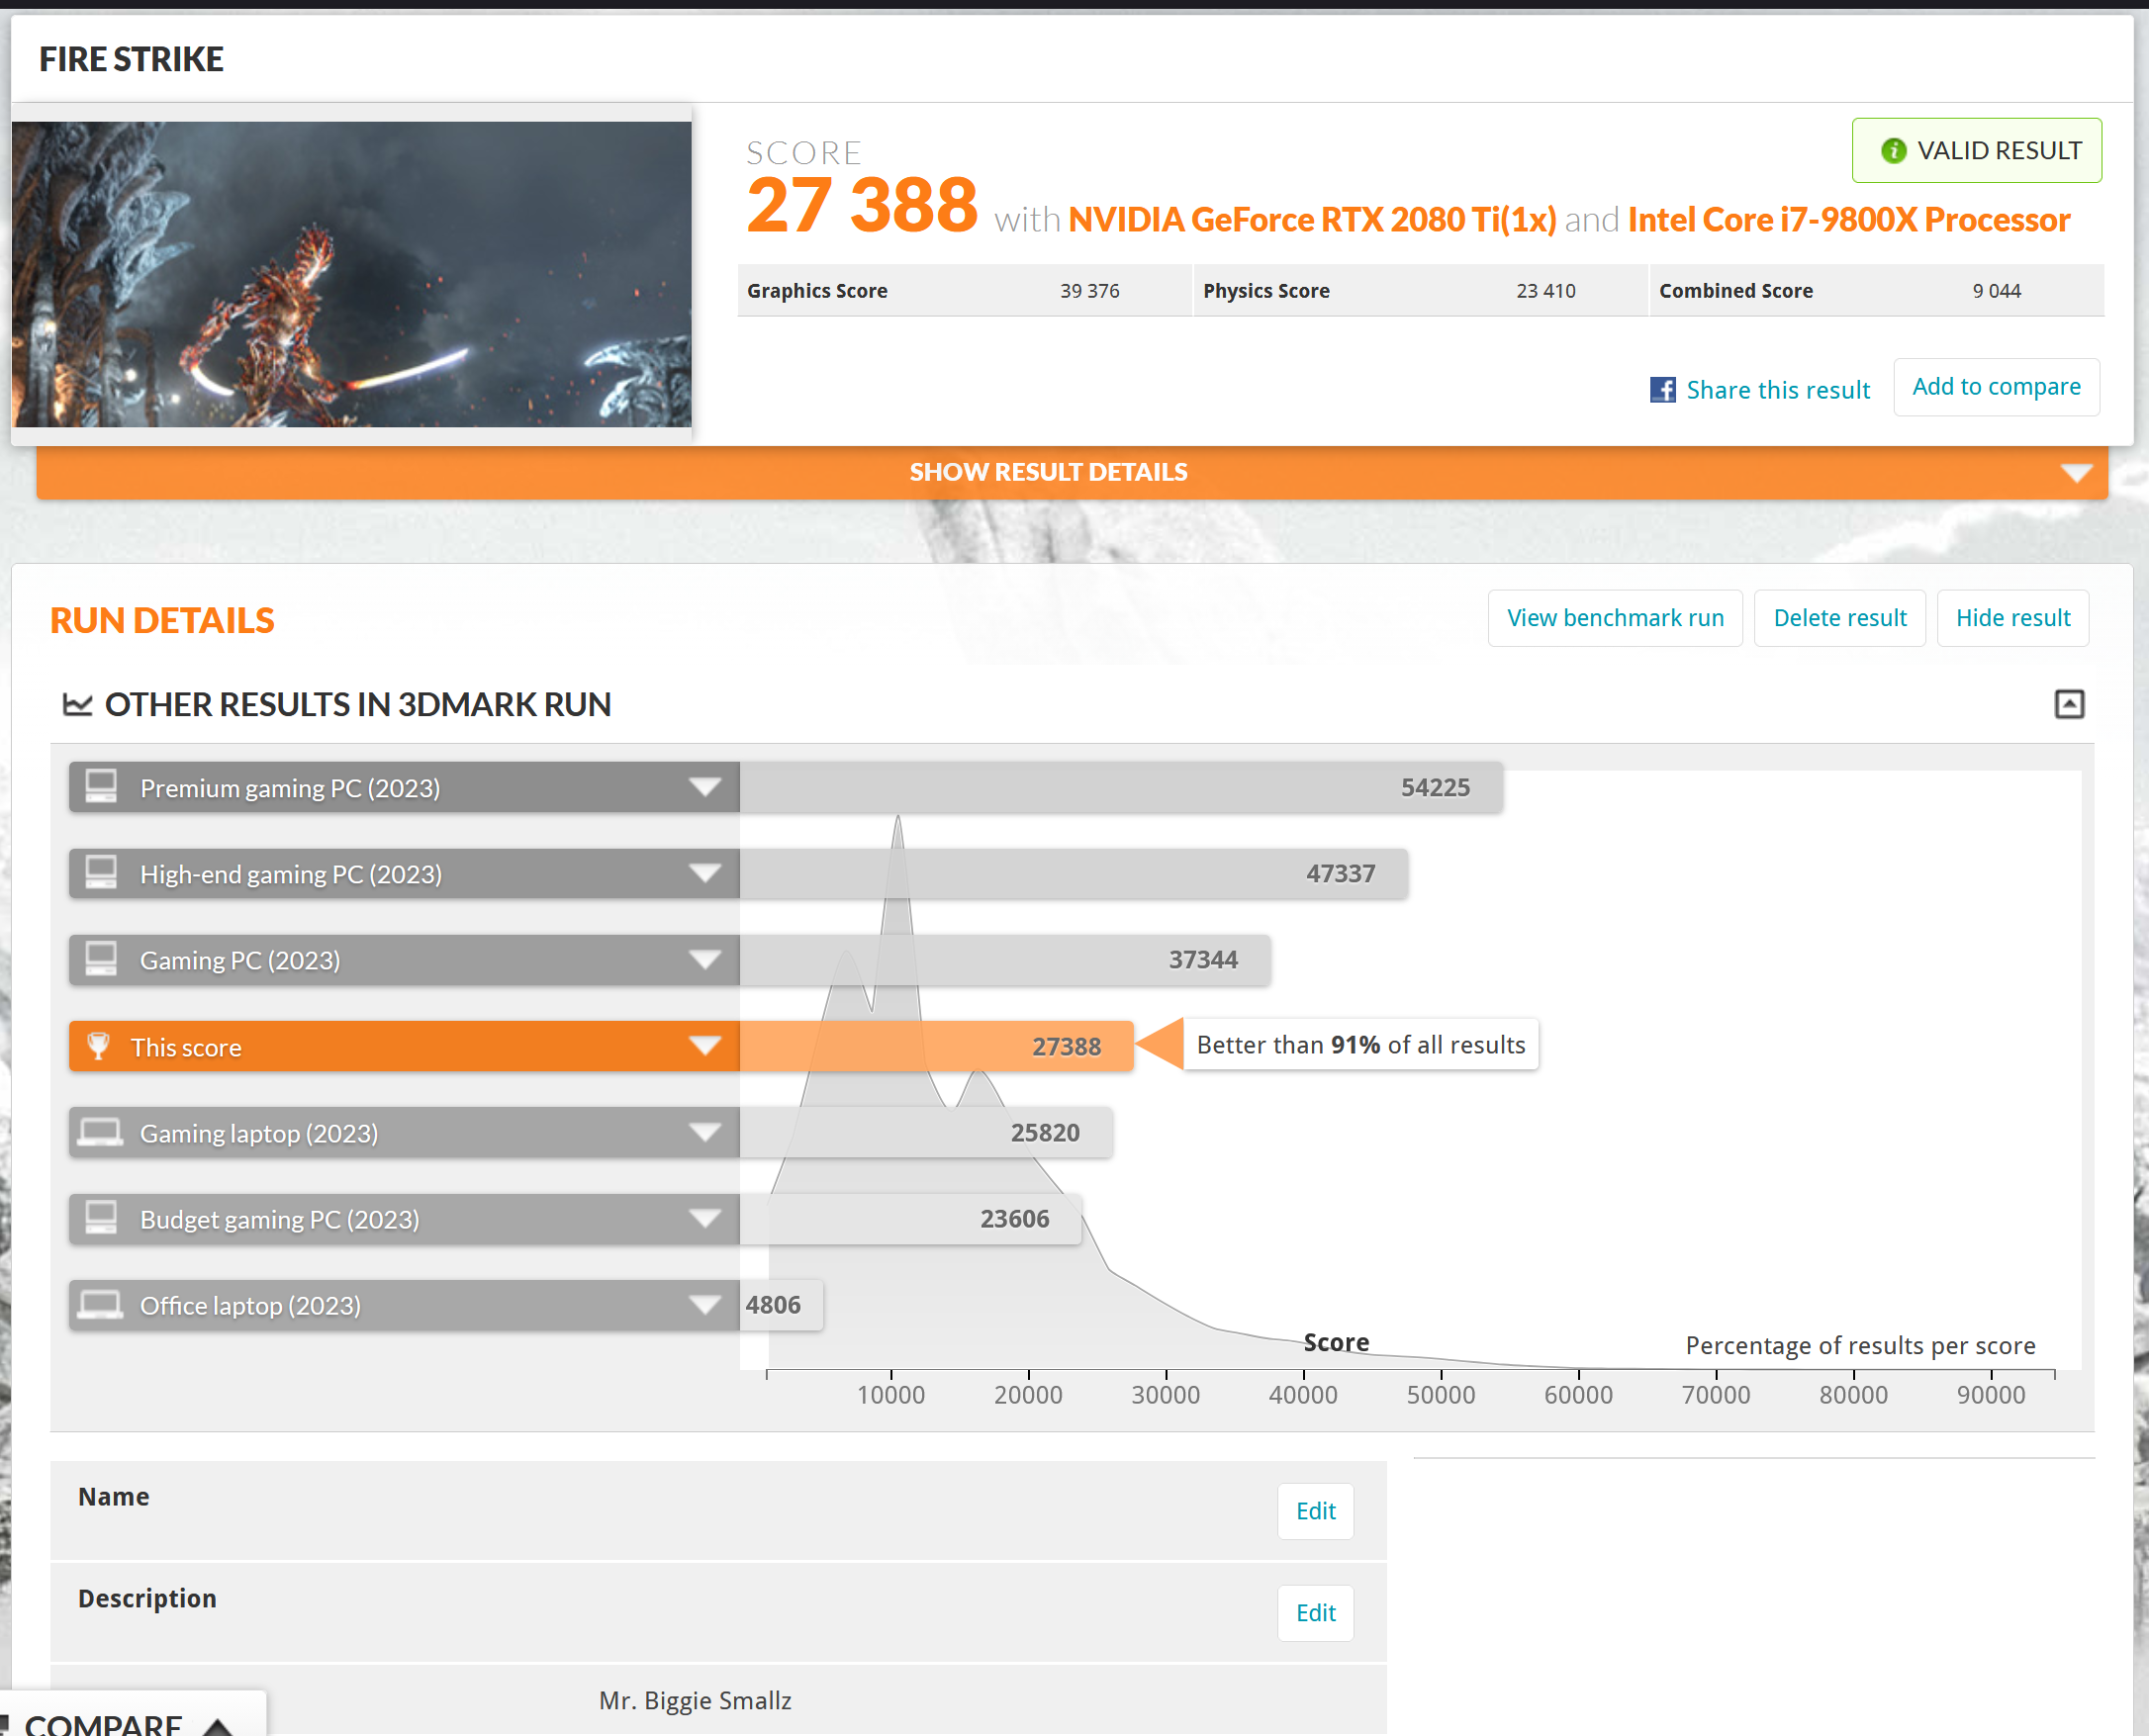Click Delete result button

(1839, 618)
